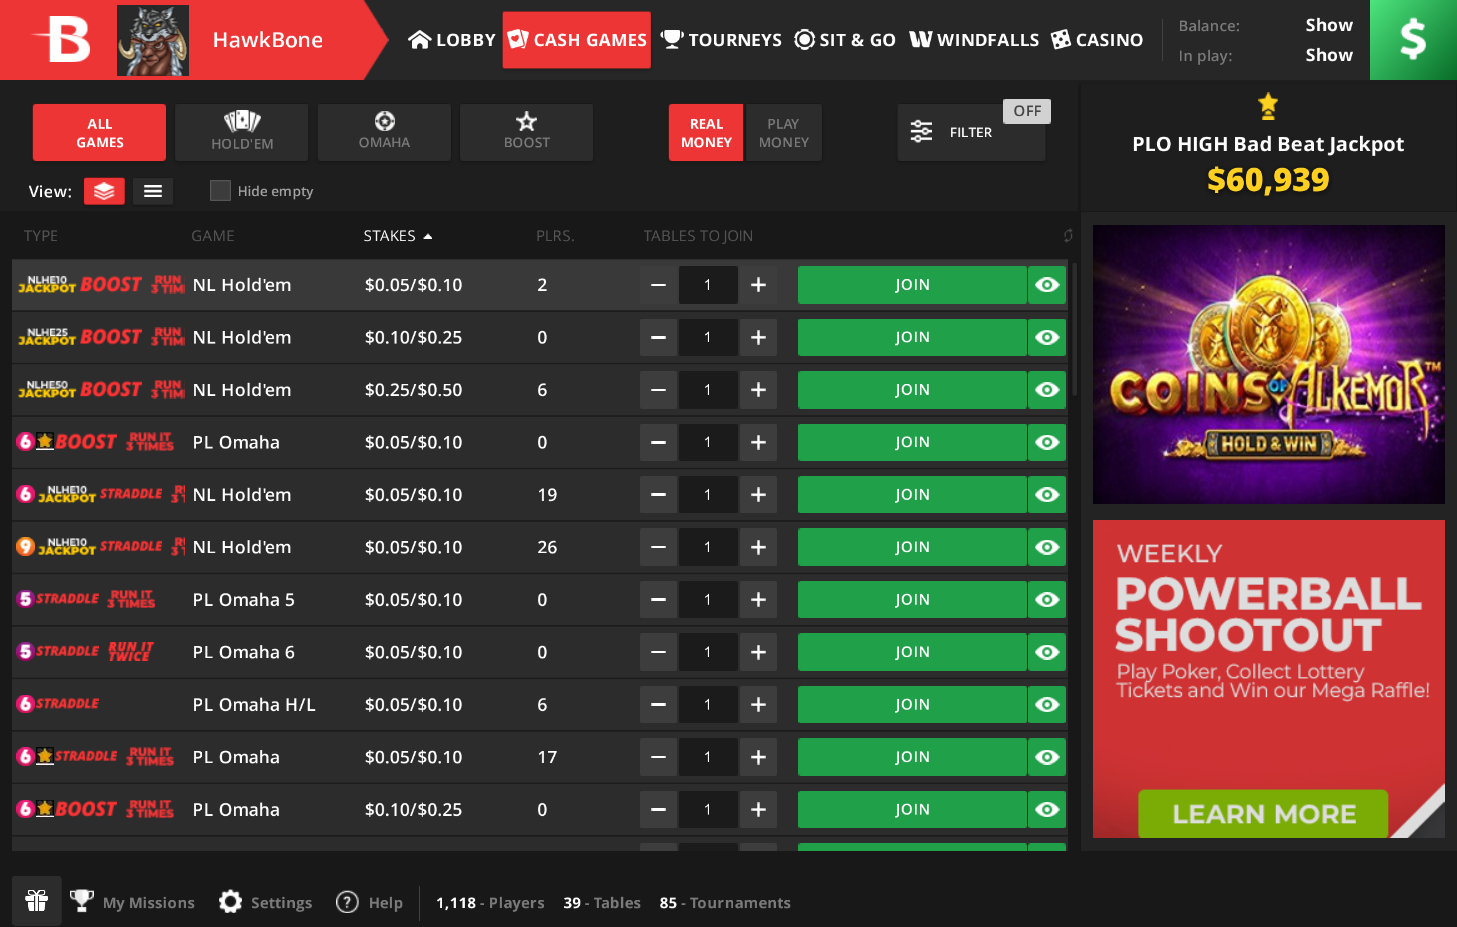Select the stacked layers view icon
Image resolution: width=1457 pixels, height=927 pixels.
tap(104, 191)
